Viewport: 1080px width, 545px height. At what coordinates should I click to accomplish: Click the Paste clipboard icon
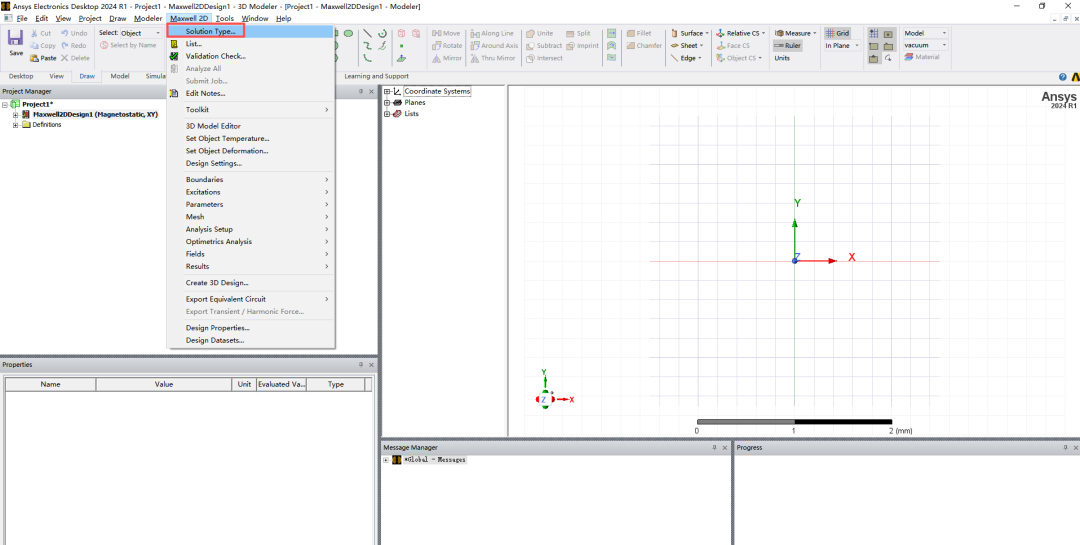point(34,58)
